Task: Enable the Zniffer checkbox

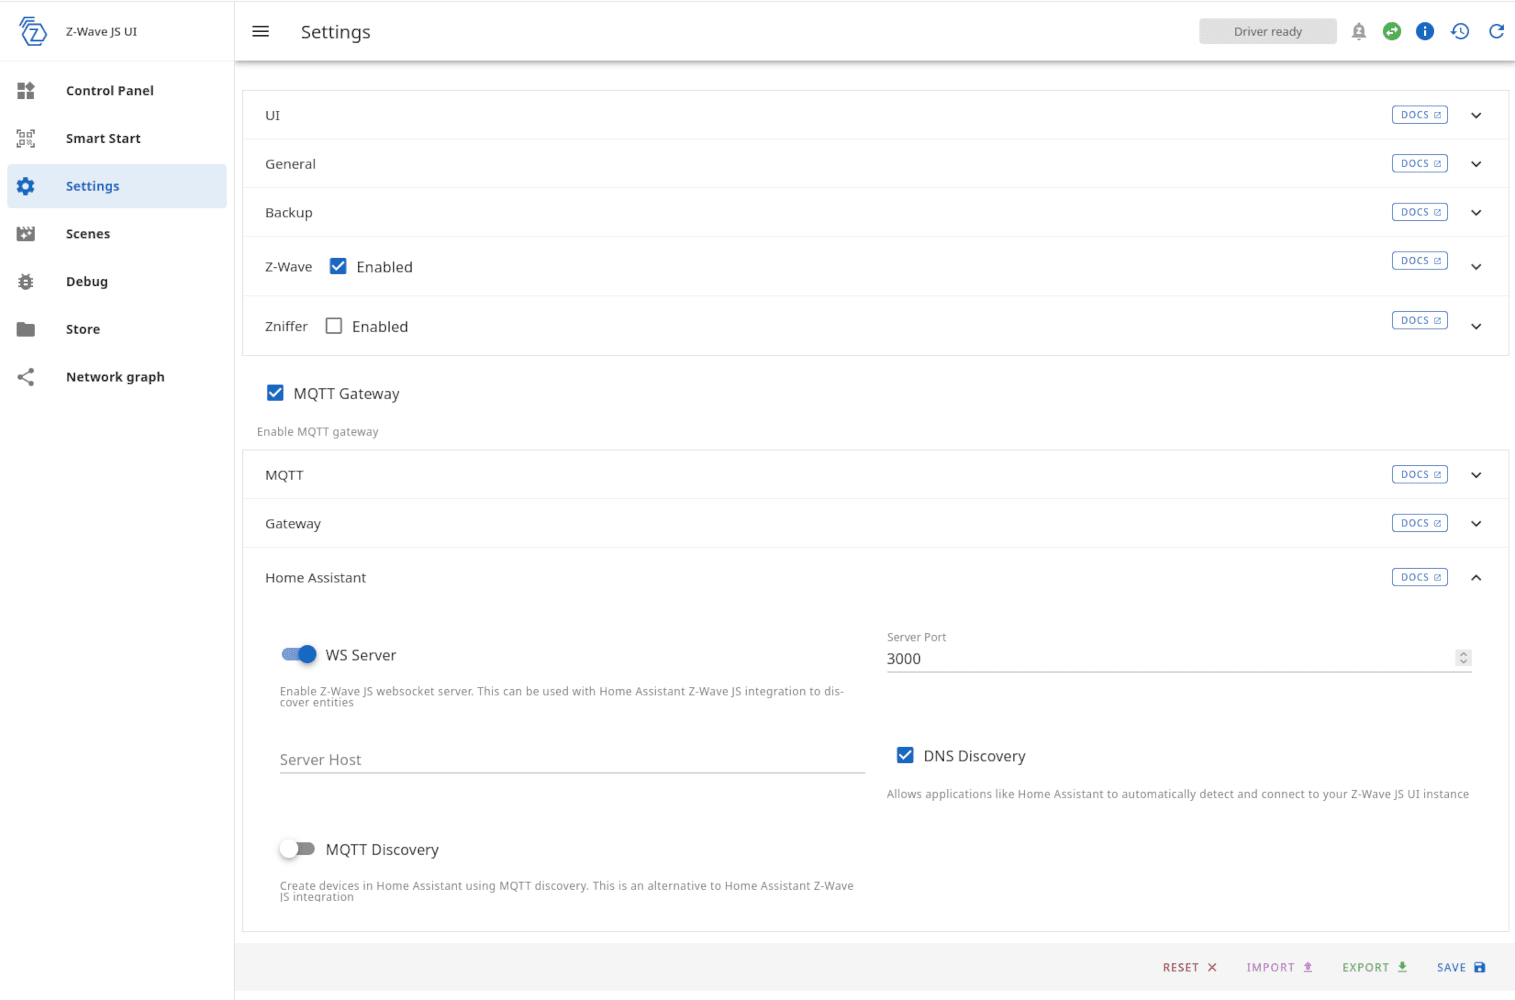Action: pos(334,326)
